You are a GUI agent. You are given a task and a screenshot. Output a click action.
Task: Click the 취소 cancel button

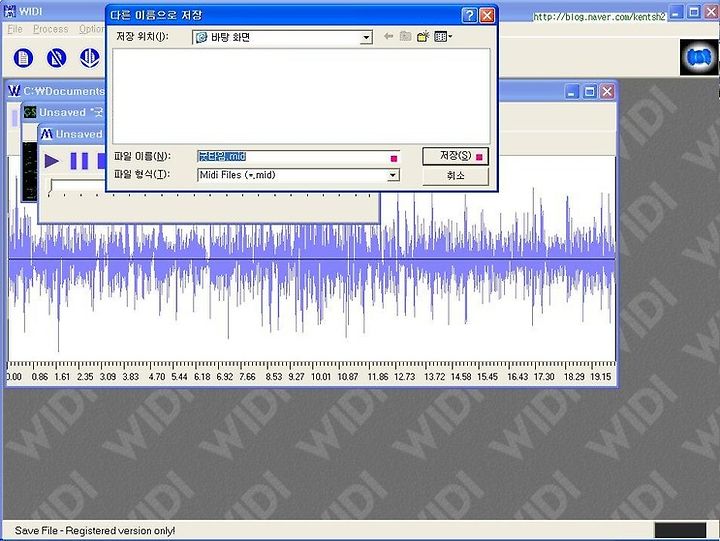click(x=455, y=175)
